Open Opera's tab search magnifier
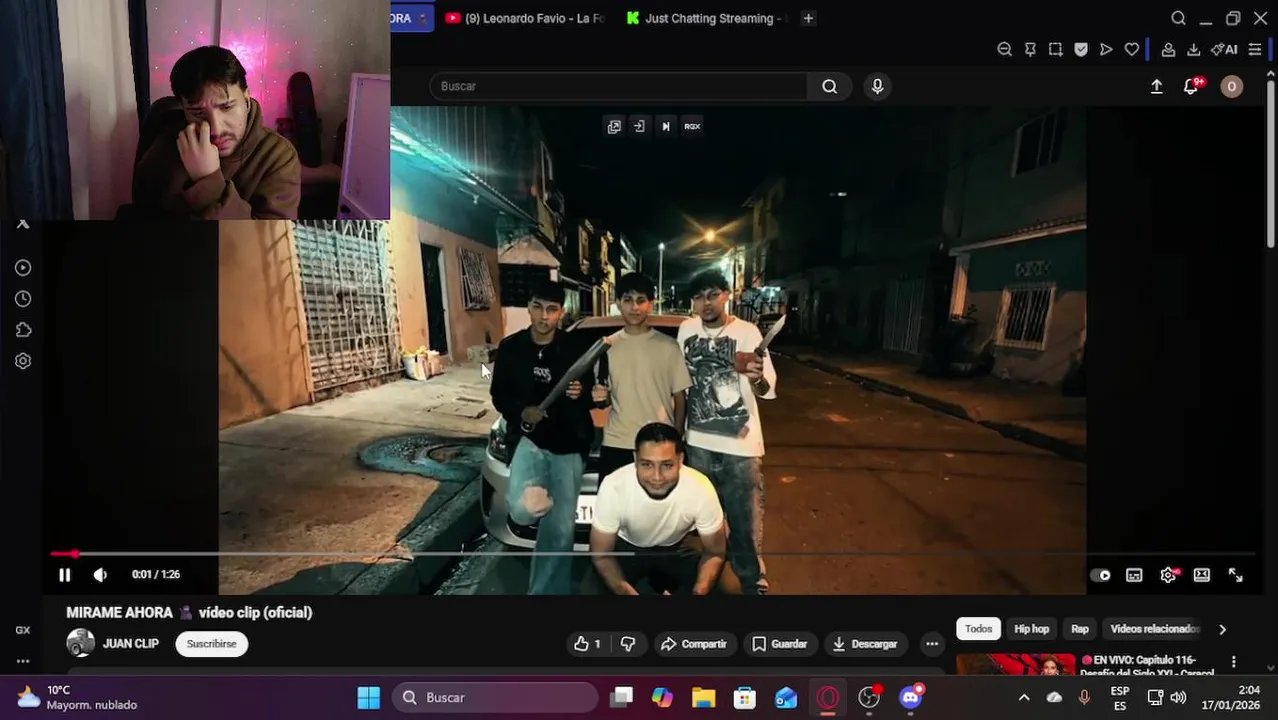Screen dimensions: 1278x720 tap(1178, 18)
